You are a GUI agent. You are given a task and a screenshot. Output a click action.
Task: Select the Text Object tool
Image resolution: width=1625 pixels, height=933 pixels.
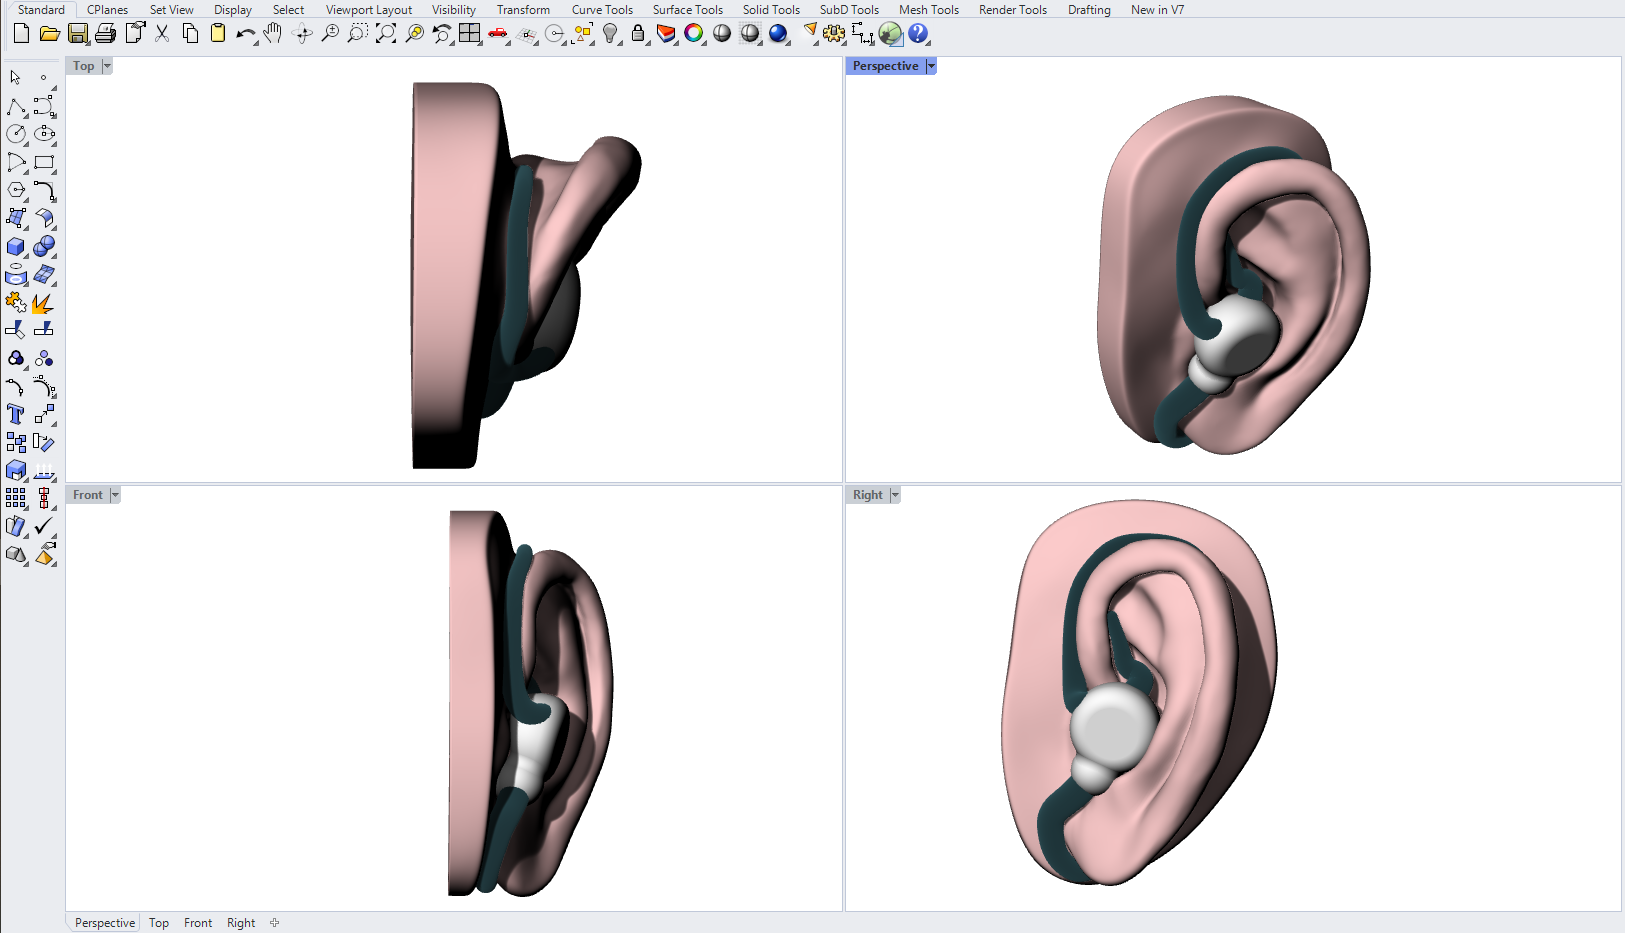[x=16, y=414]
